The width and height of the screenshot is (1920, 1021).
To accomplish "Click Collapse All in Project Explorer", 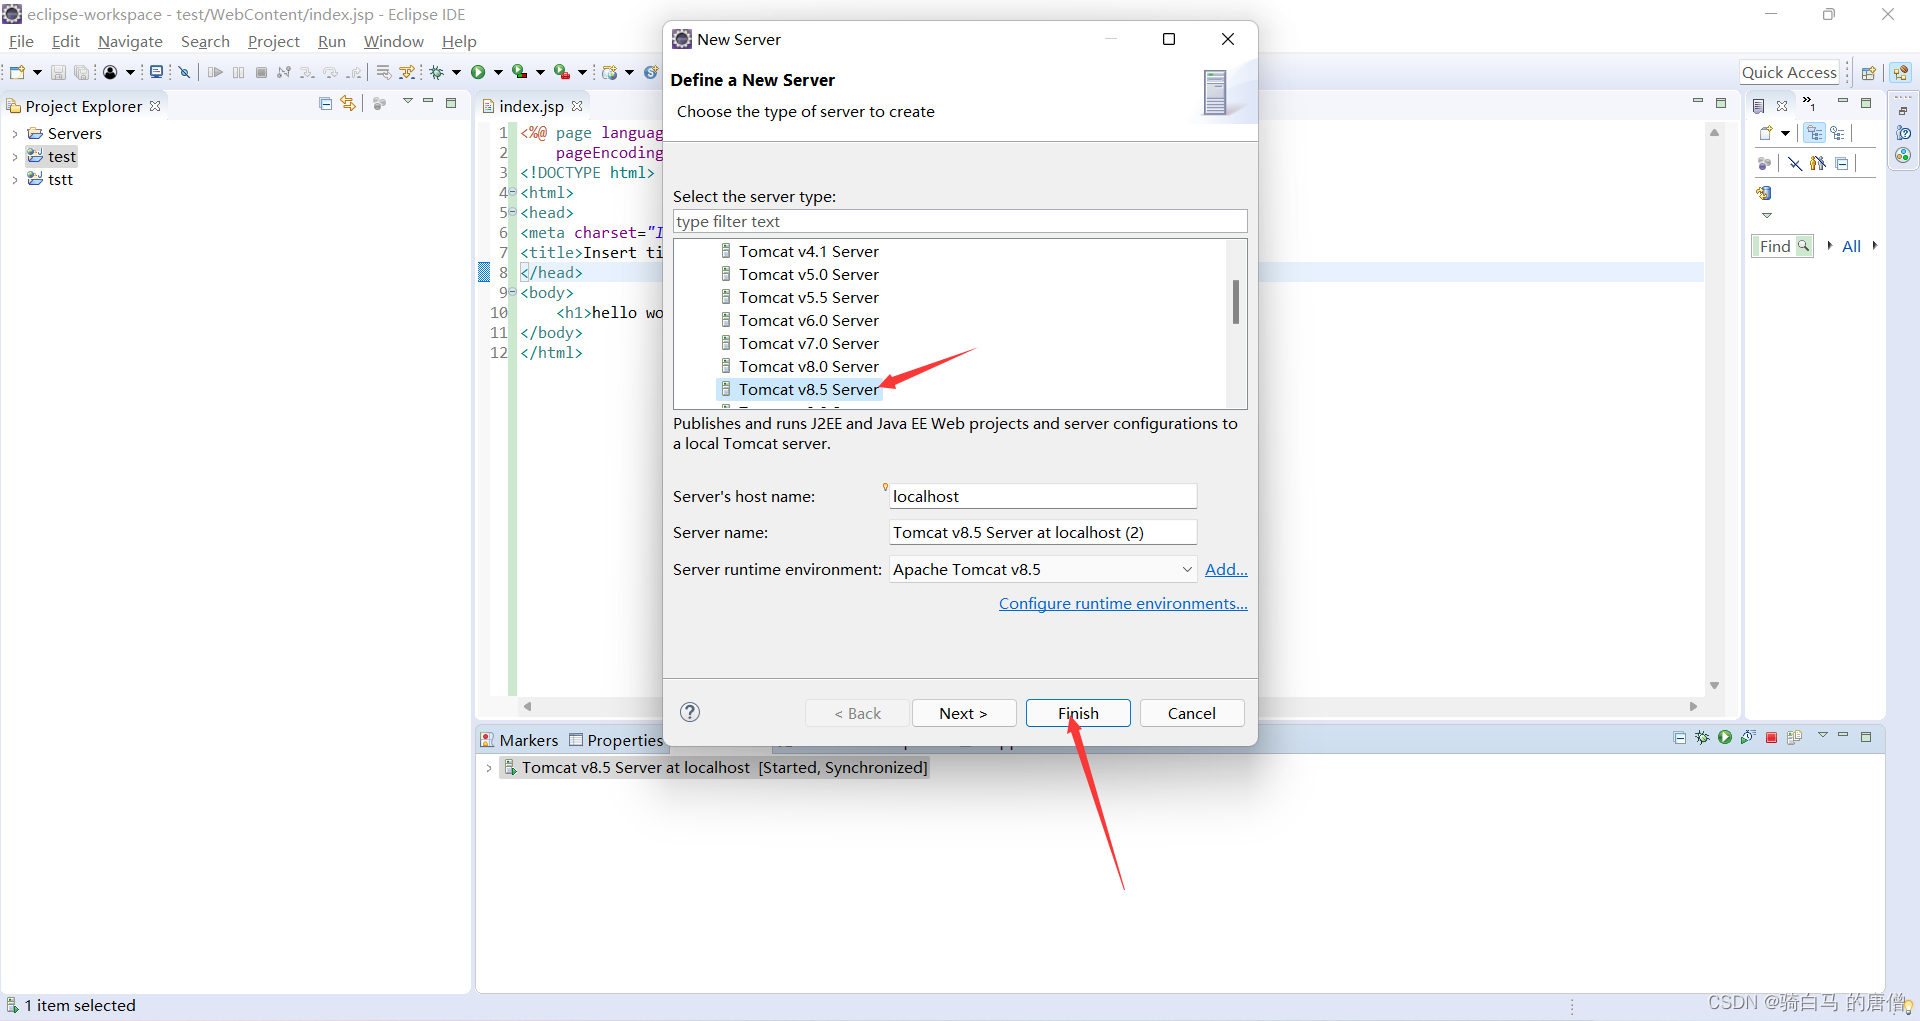I will click(325, 103).
